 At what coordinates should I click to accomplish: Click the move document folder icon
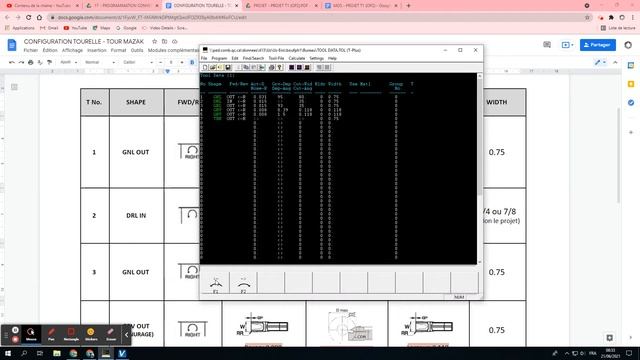point(164,42)
